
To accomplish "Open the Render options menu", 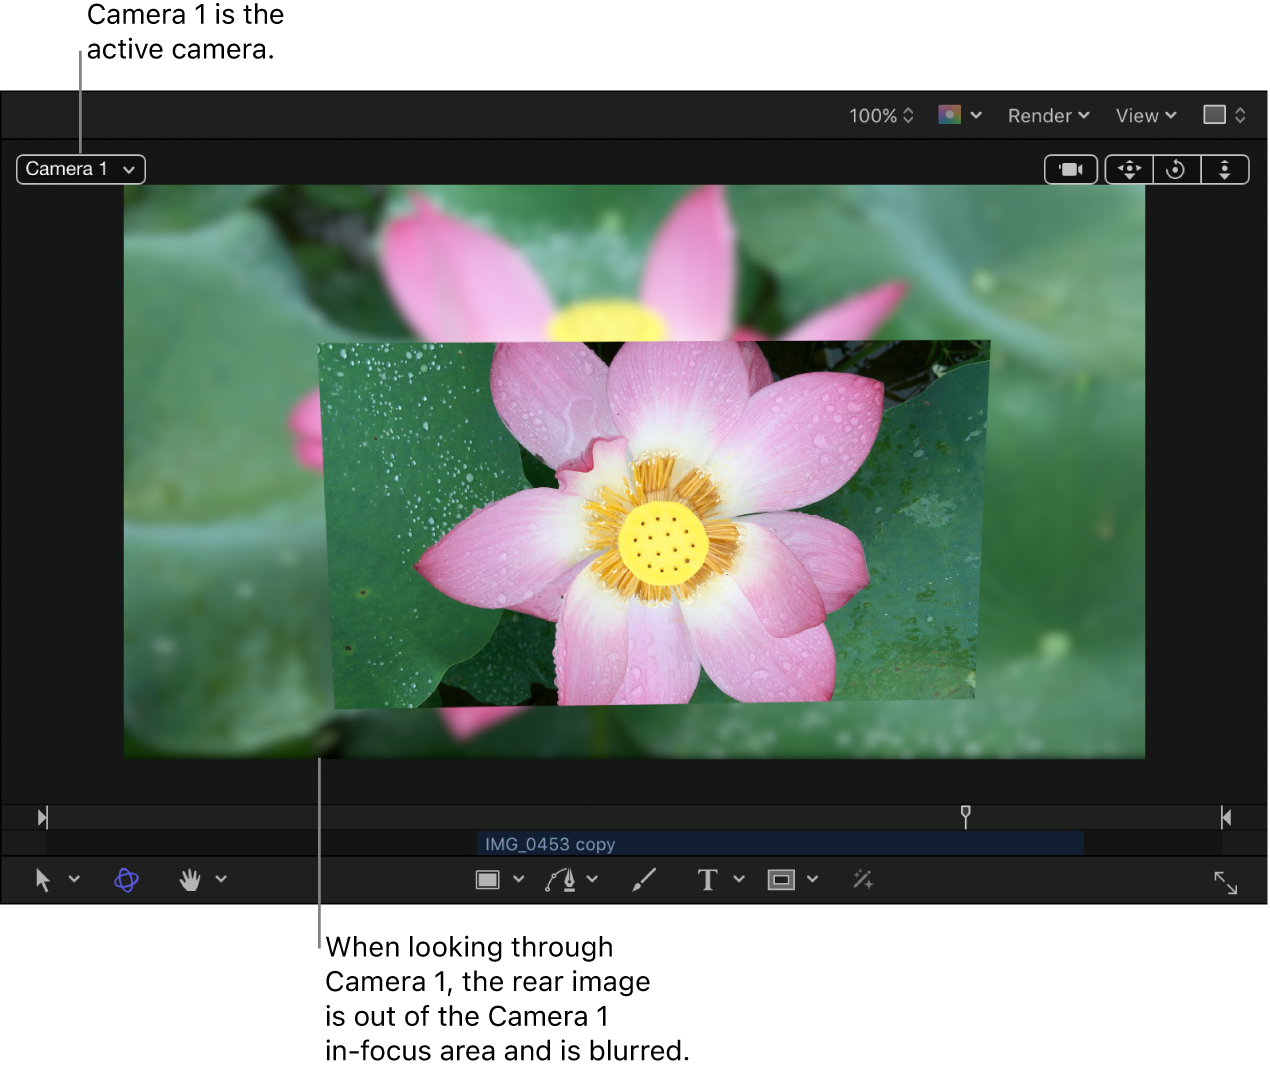I will [x=1047, y=115].
